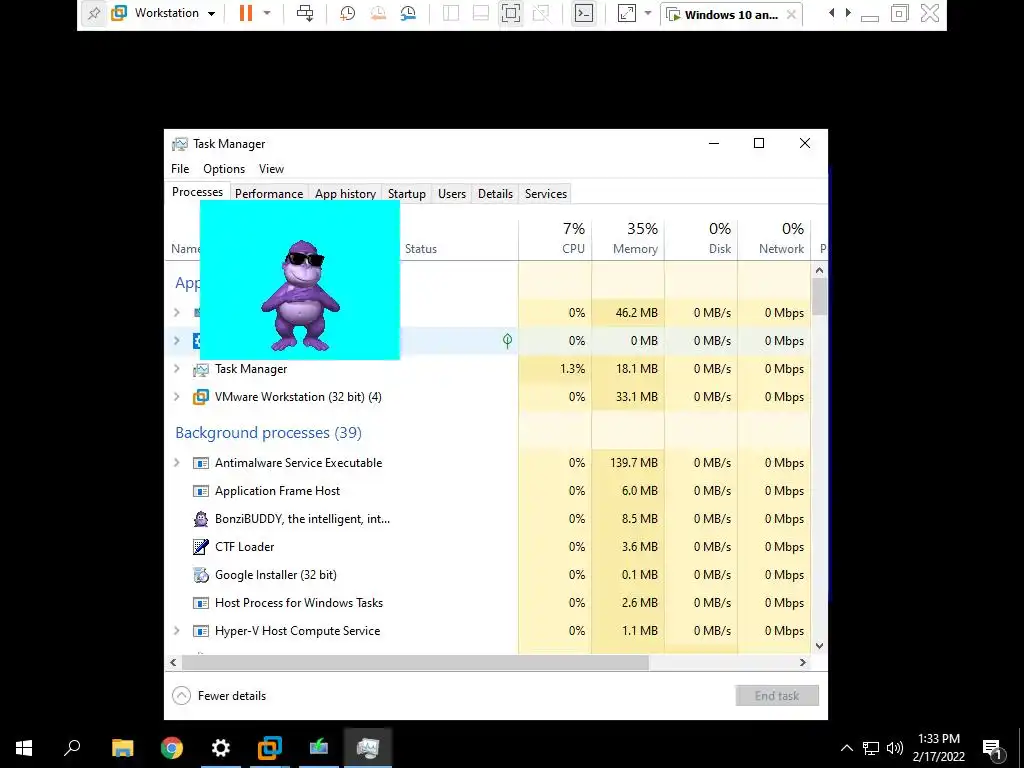Click the Antimalware Service Executable icon
Screen dimensions: 1024x768
click(200, 463)
